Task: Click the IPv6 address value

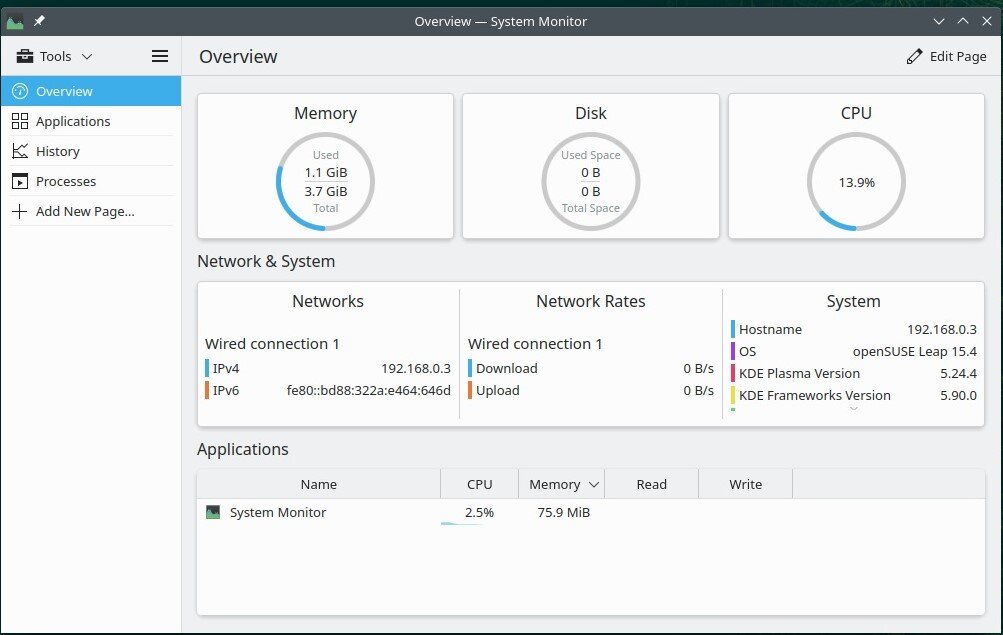Action: pos(368,390)
